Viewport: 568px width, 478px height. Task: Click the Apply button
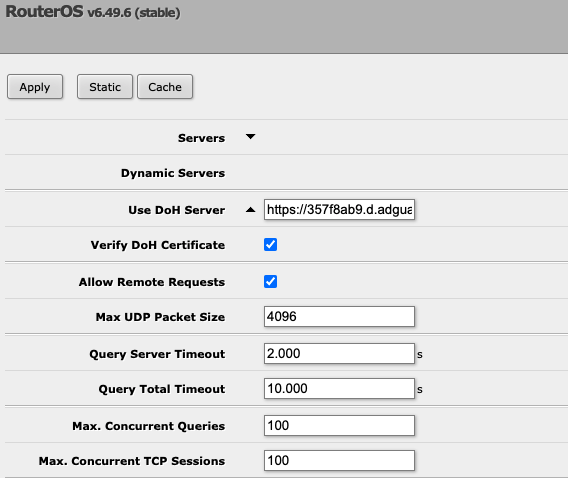click(35, 87)
